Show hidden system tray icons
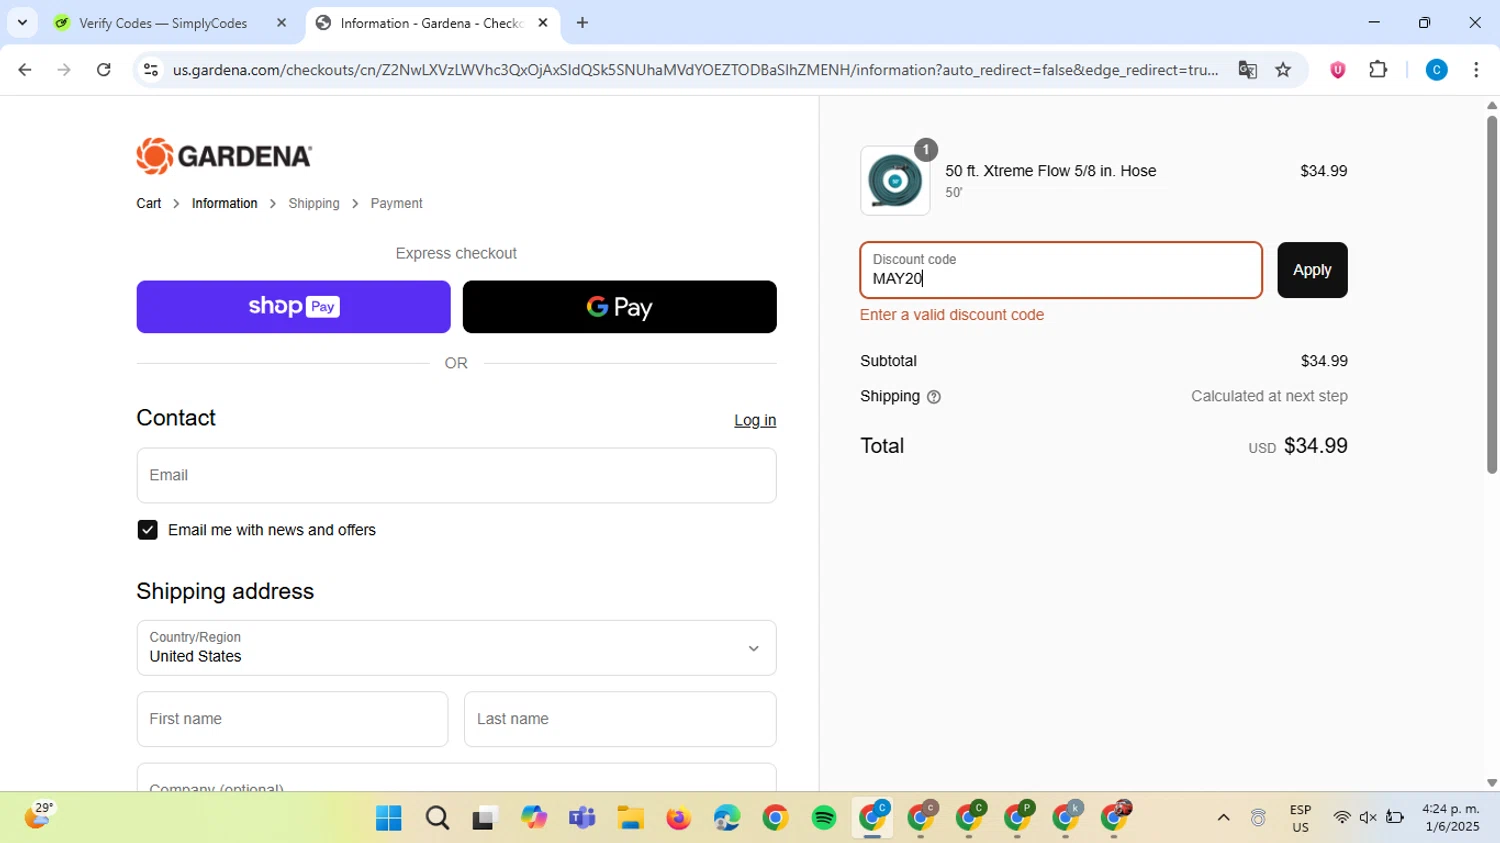The image size is (1500, 843). tap(1223, 818)
